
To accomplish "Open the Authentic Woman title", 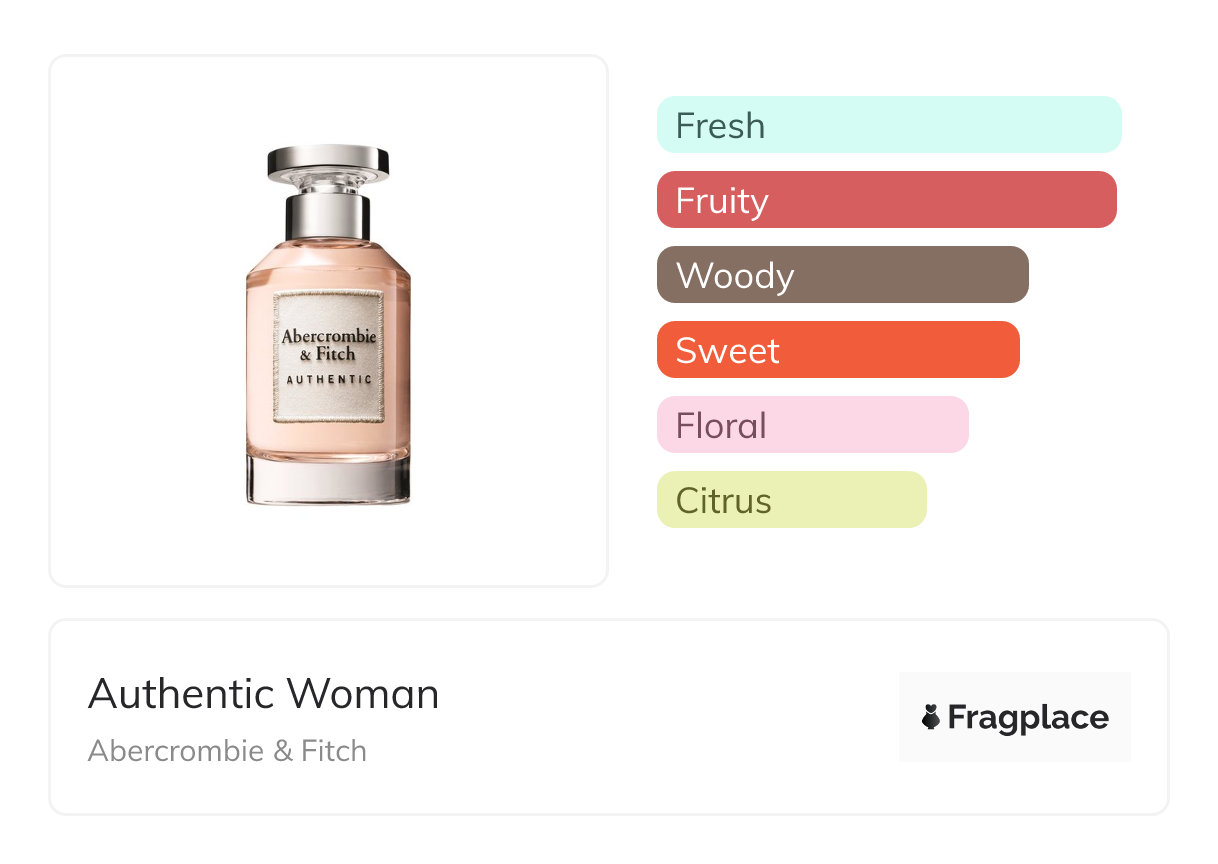I will (263, 694).
